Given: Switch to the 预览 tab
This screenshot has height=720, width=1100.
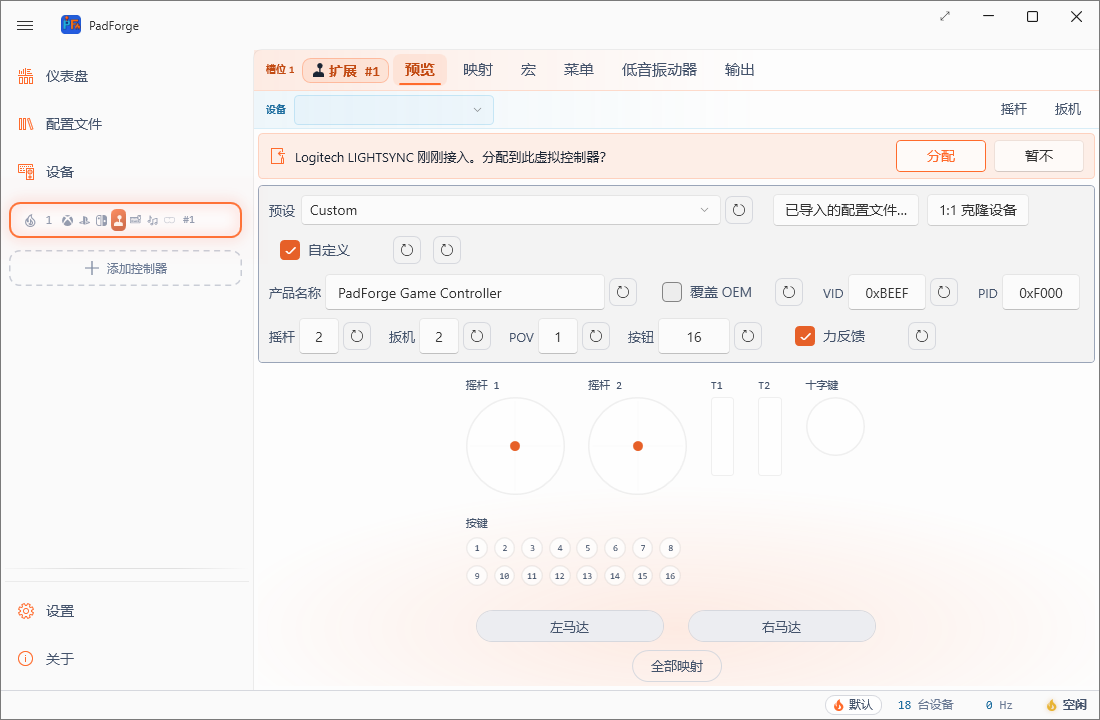Looking at the screenshot, I should [x=420, y=69].
